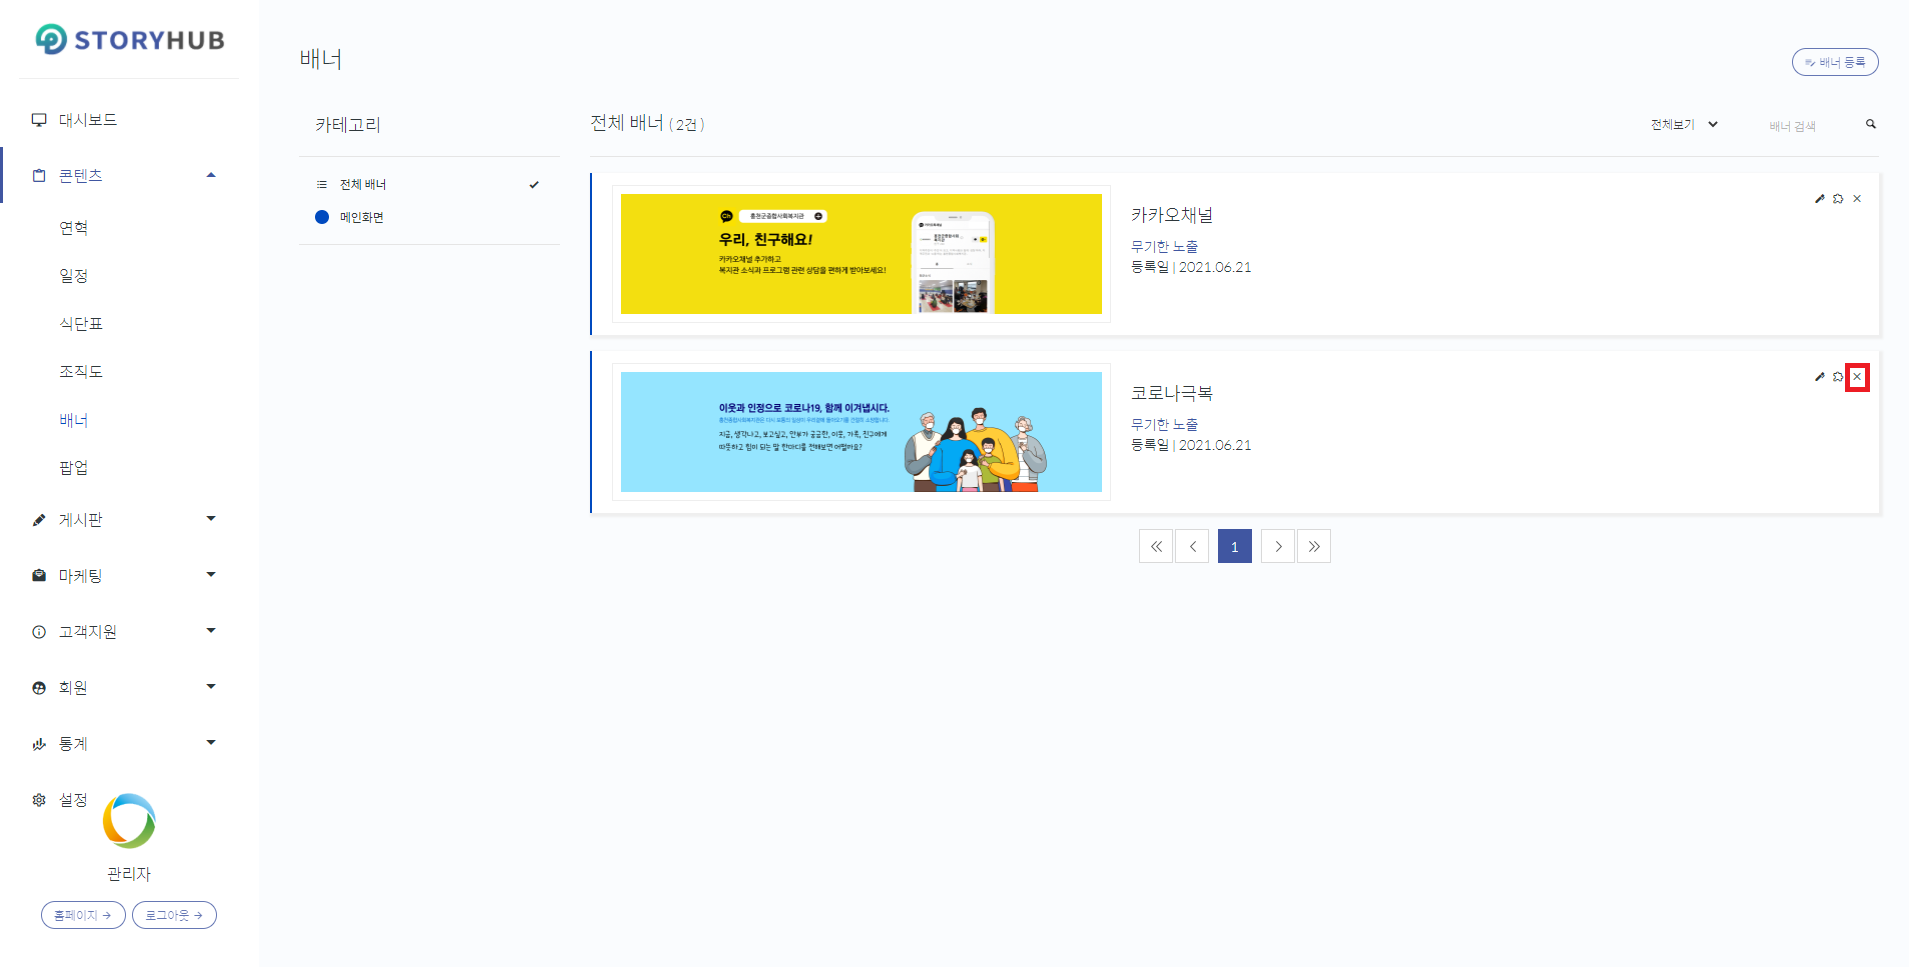
Task: Open the yellow 카카오채널 banner thumbnail
Action: 861,254
